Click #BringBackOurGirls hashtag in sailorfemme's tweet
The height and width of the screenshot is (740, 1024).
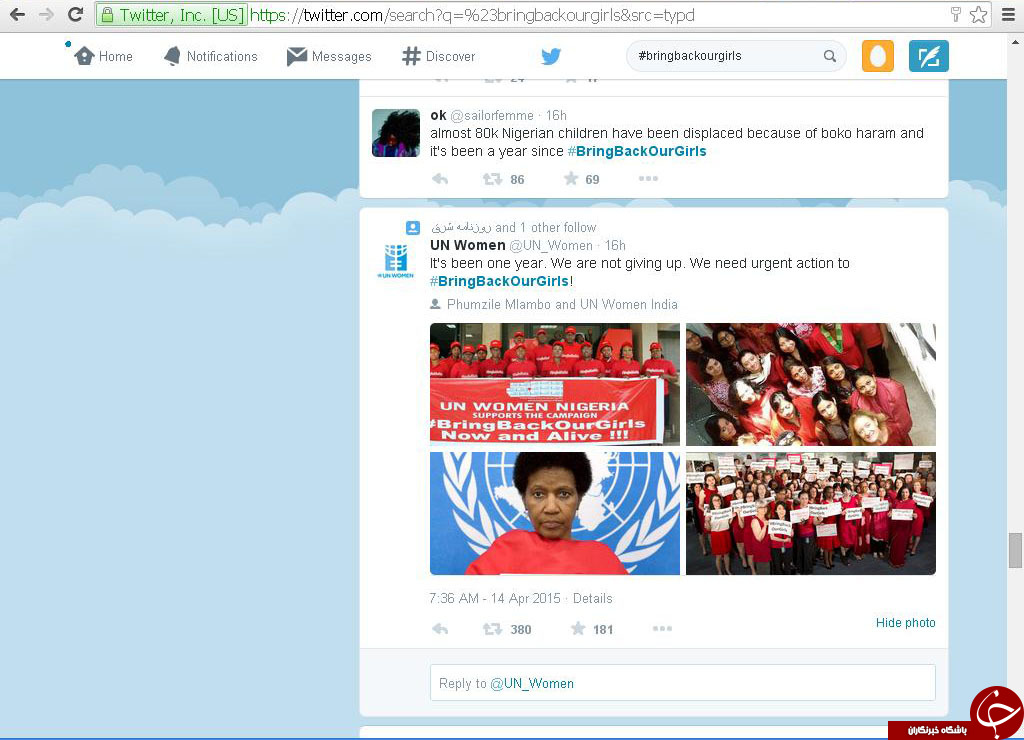[x=637, y=152]
